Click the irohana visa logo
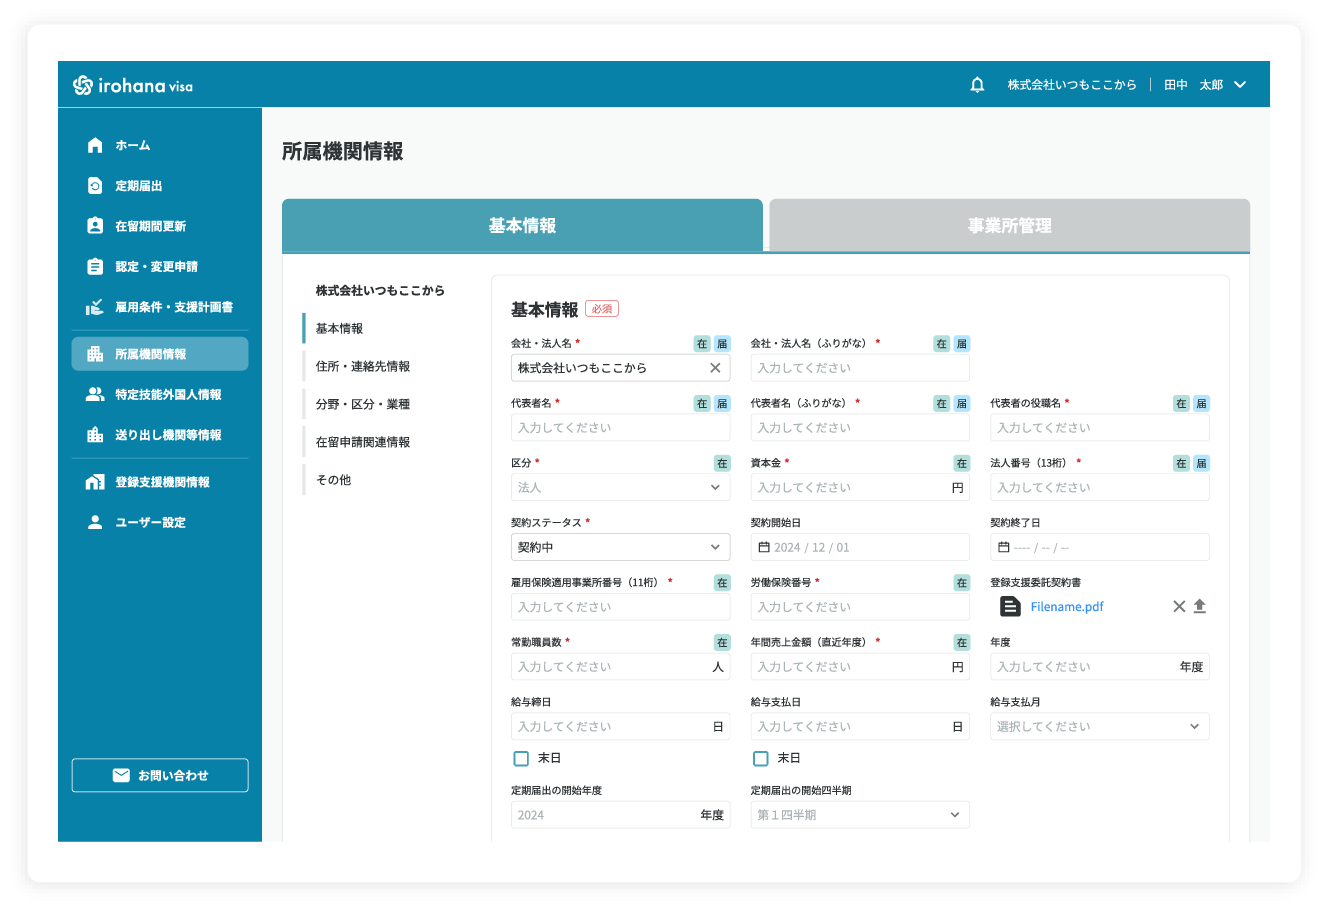 pos(133,86)
